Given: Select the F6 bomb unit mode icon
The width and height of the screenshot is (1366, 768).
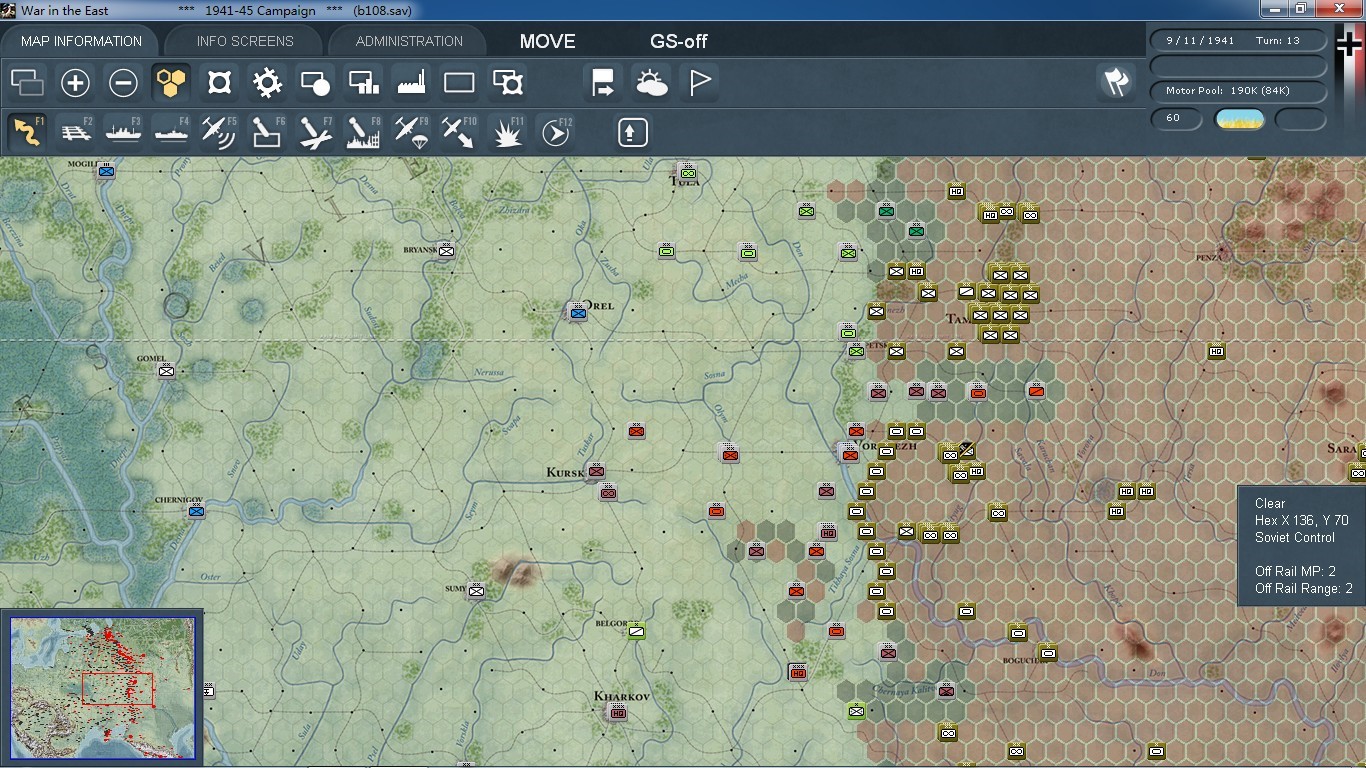Looking at the screenshot, I should [x=268, y=132].
